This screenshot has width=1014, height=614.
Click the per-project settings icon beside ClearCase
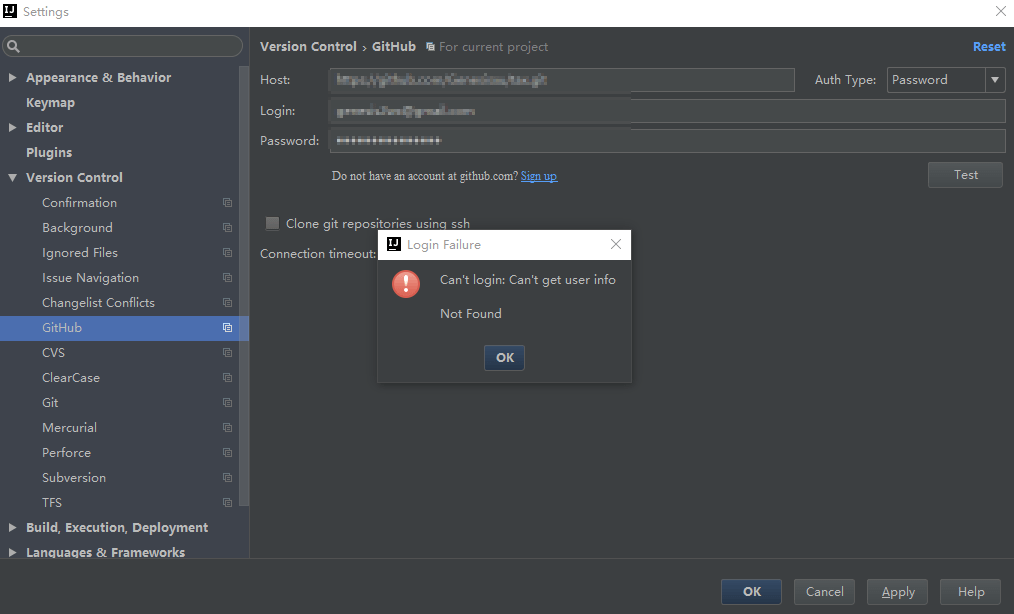click(x=230, y=377)
